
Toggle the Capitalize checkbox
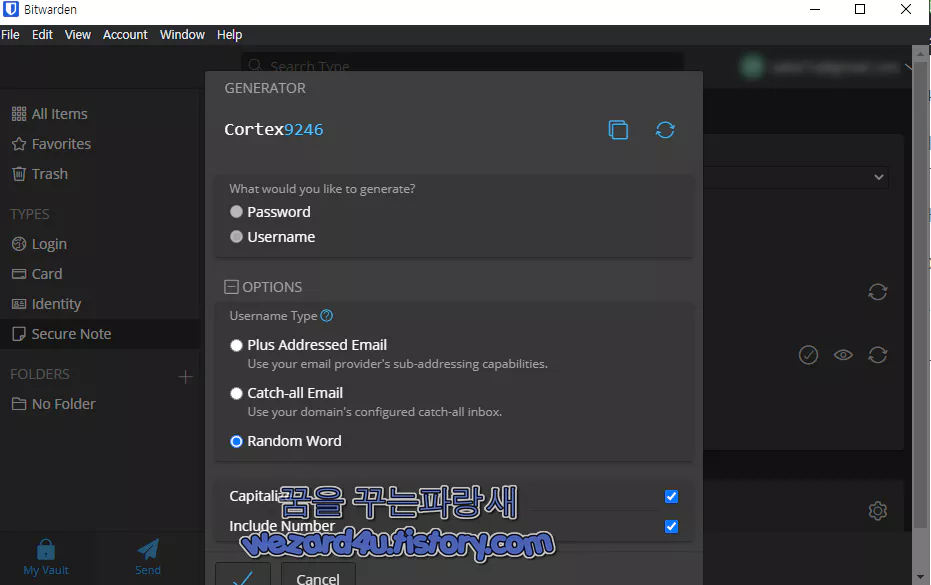[x=671, y=497]
